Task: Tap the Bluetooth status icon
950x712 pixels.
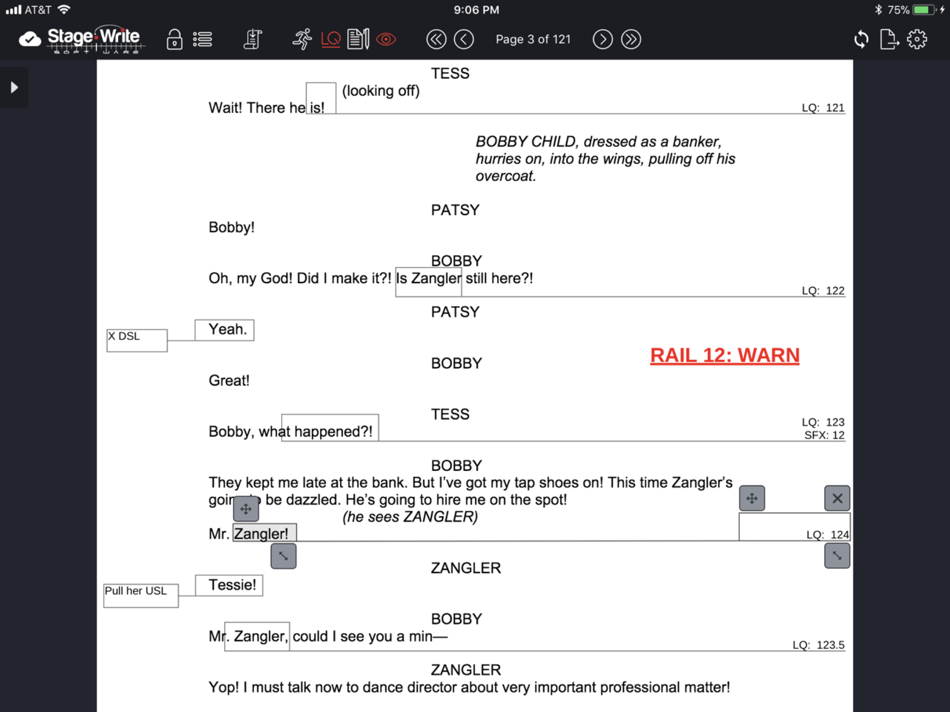Action: [878, 10]
